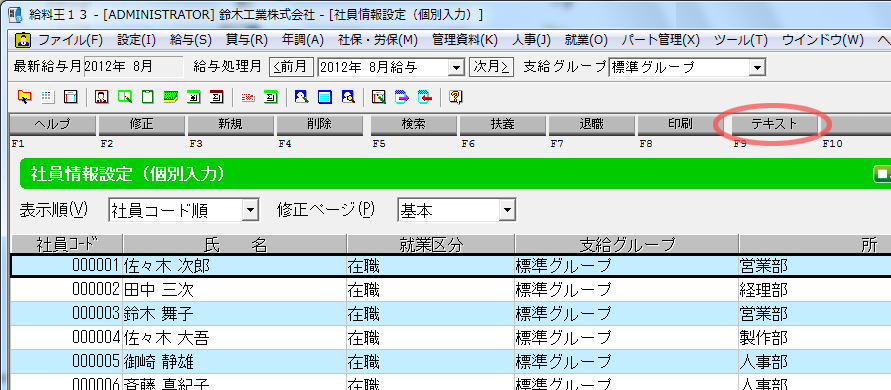Click the clipboard toolbar icon
The height and width of the screenshot is (390, 891).
148,97
